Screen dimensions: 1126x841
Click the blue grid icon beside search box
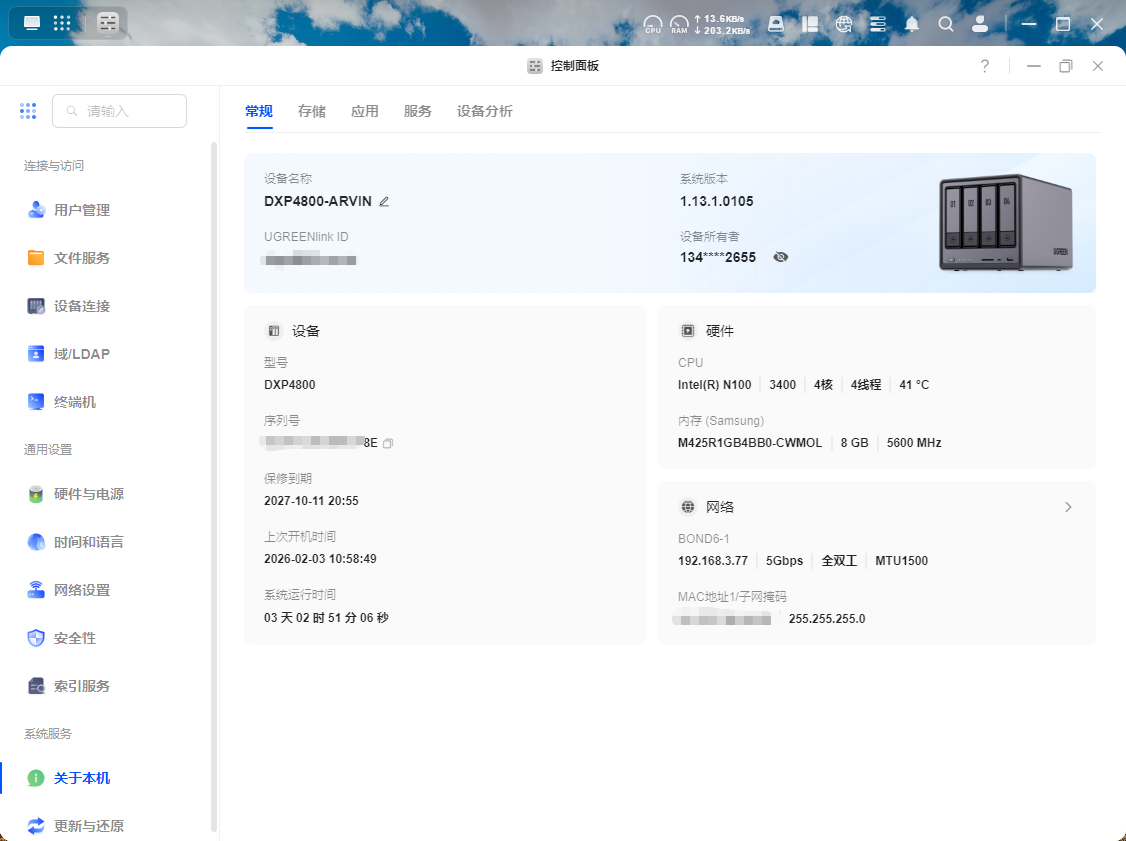tap(28, 111)
